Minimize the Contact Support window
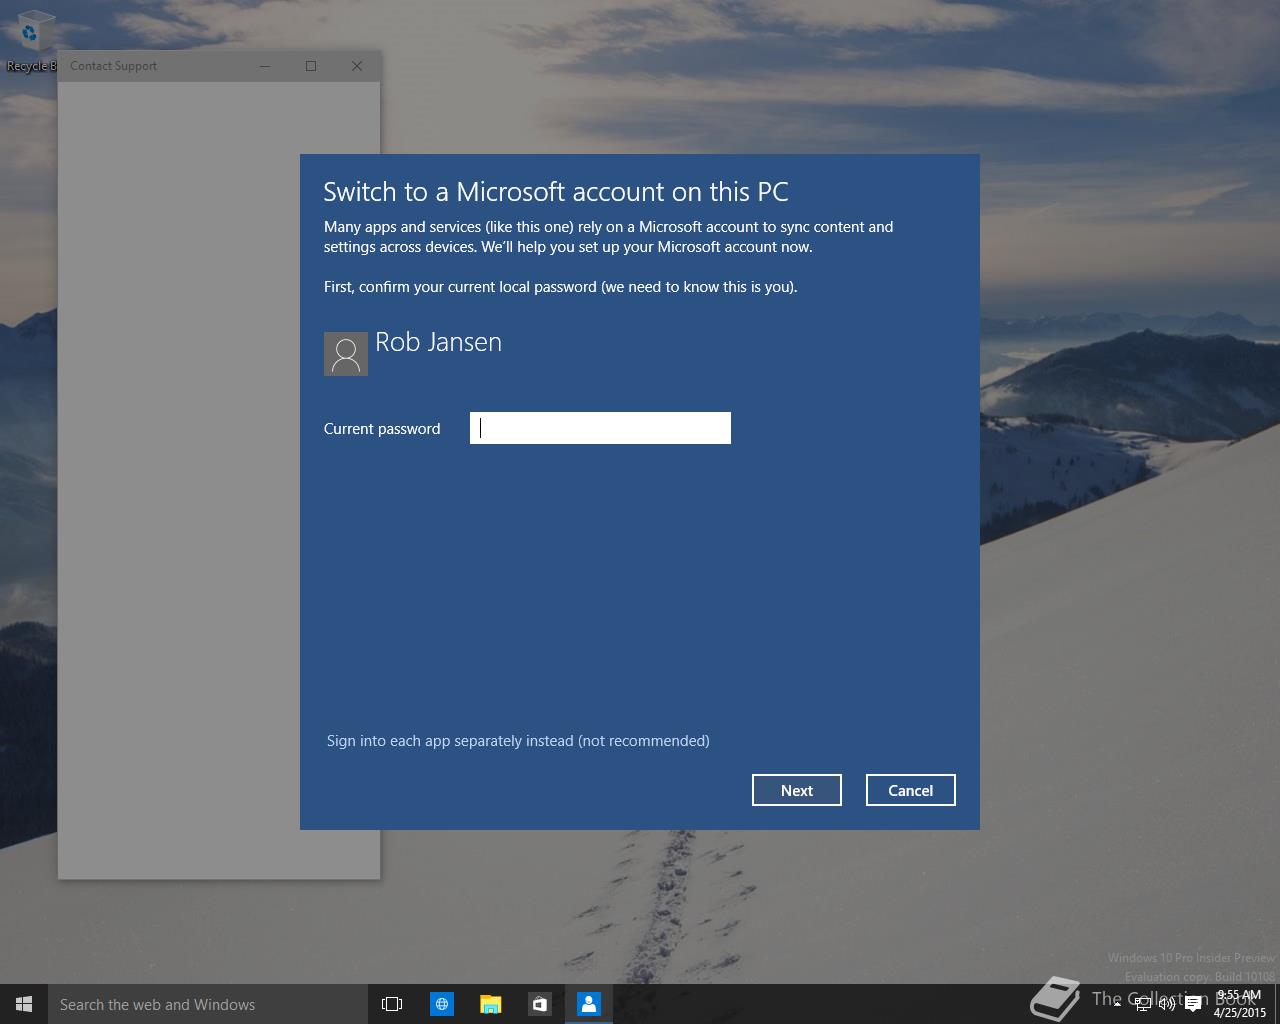 [265, 66]
